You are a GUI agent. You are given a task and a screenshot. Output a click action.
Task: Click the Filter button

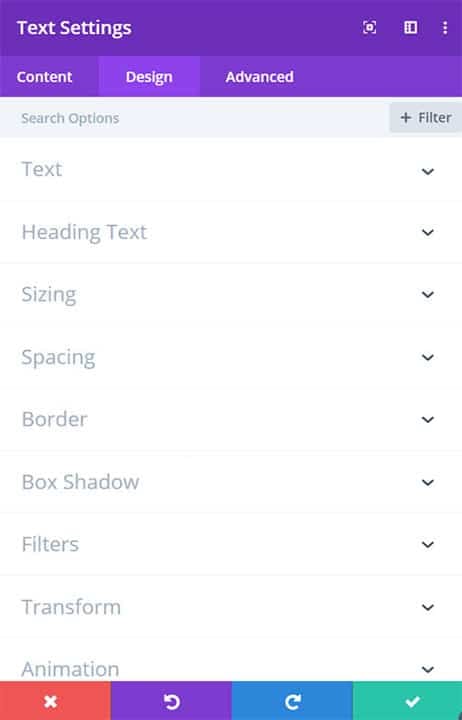pyautogui.click(x=426, y=118)
